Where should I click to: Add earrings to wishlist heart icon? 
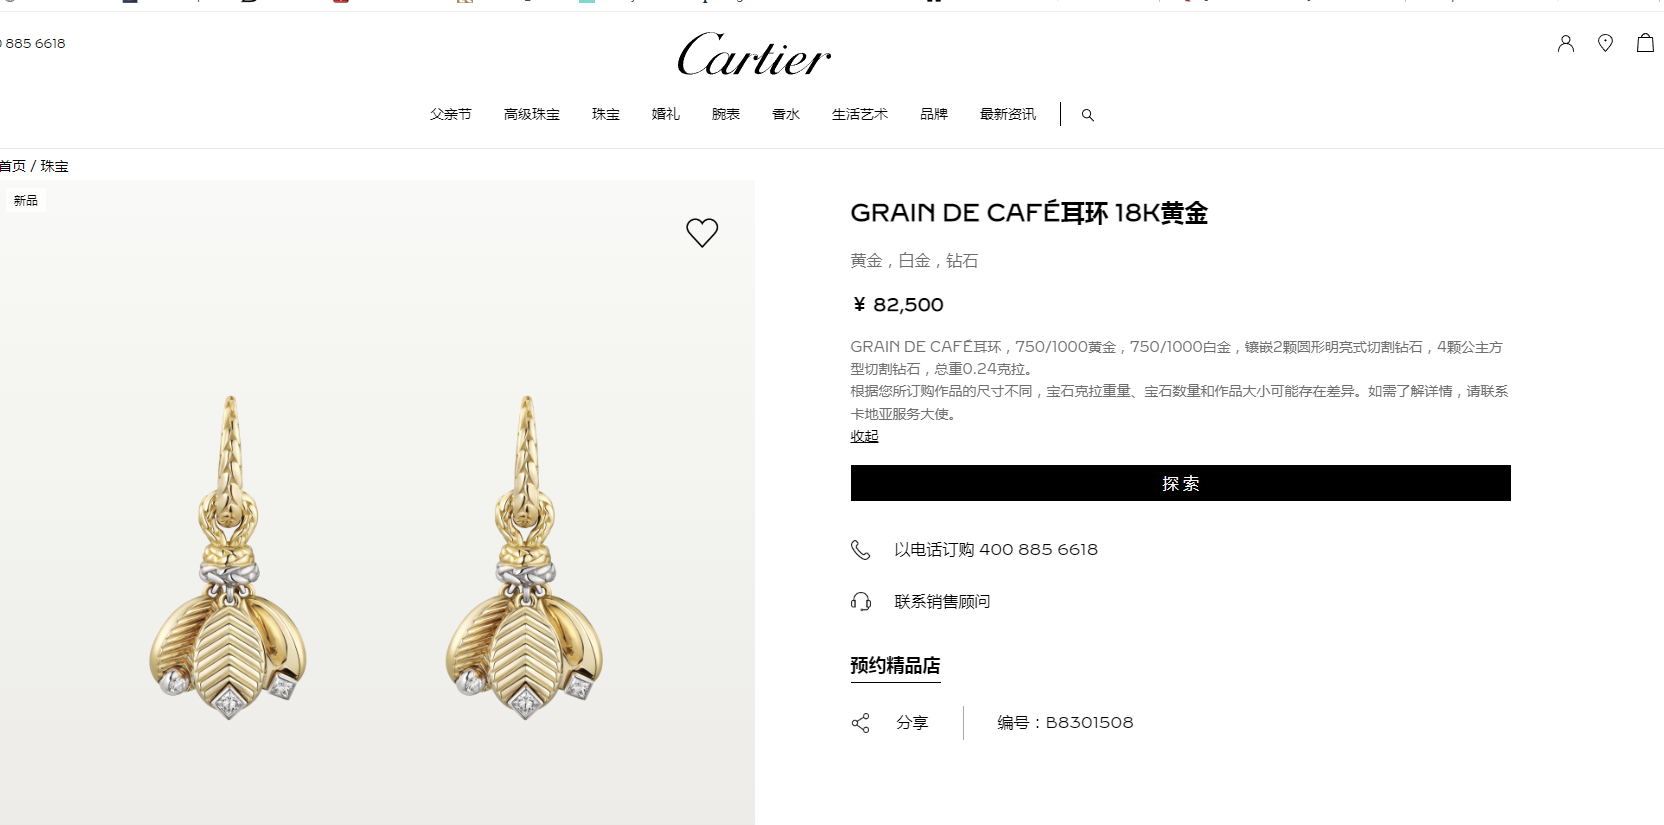point(702,232)
